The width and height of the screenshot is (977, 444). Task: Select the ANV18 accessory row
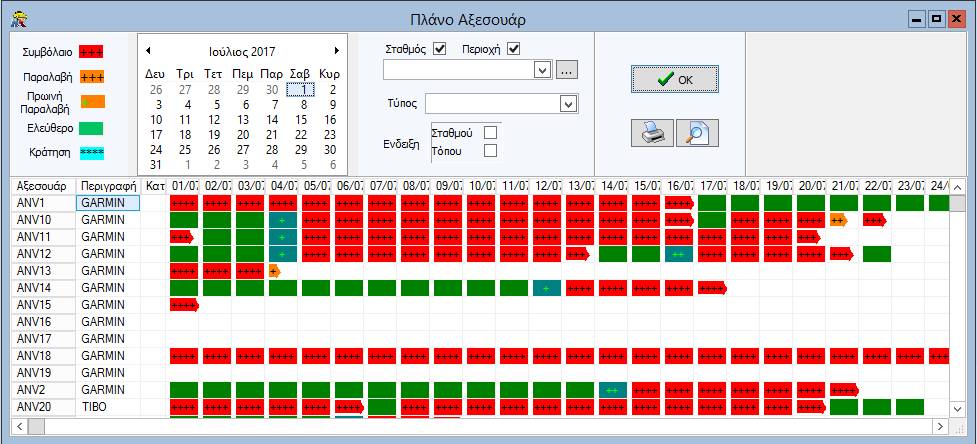(43, 356)
